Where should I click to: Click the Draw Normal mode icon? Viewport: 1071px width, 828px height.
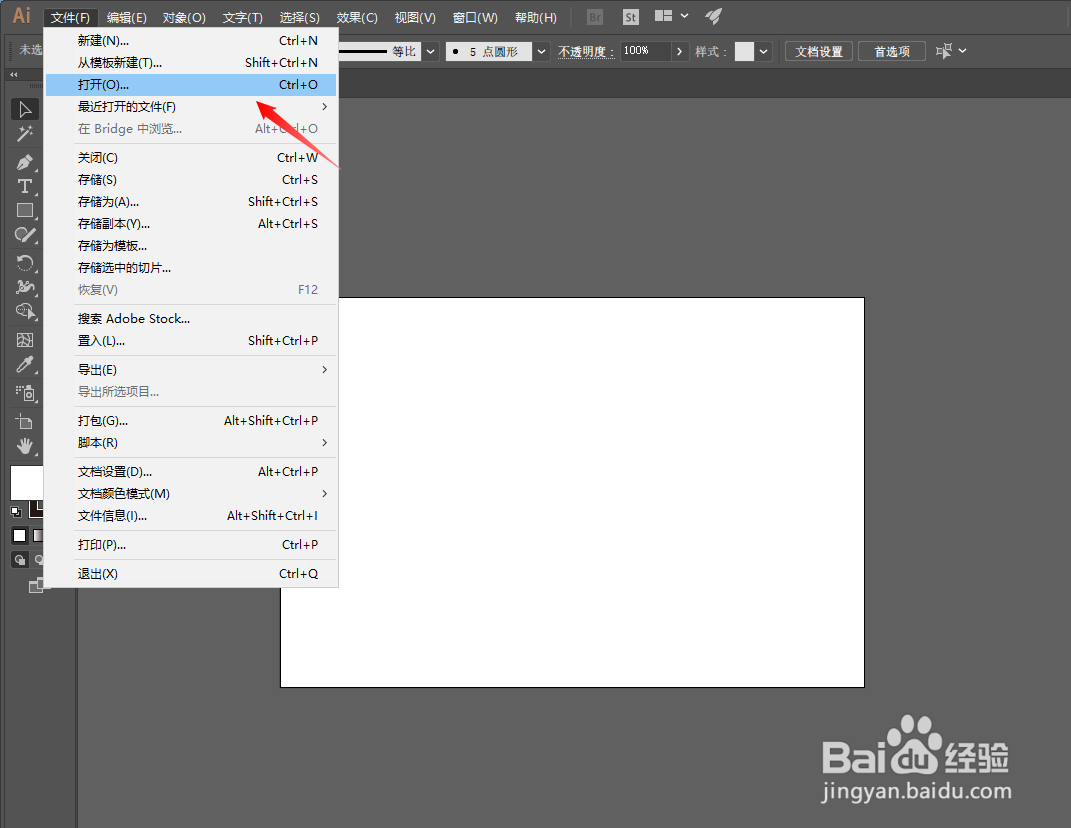coord(20,561)
